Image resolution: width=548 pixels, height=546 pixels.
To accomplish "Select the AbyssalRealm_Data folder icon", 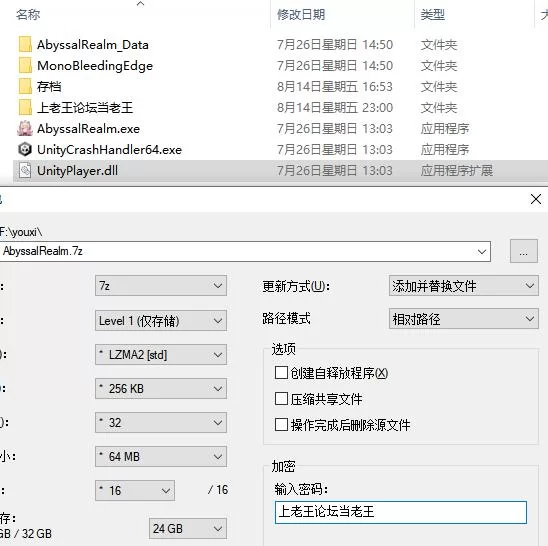I will pos(25,44).
